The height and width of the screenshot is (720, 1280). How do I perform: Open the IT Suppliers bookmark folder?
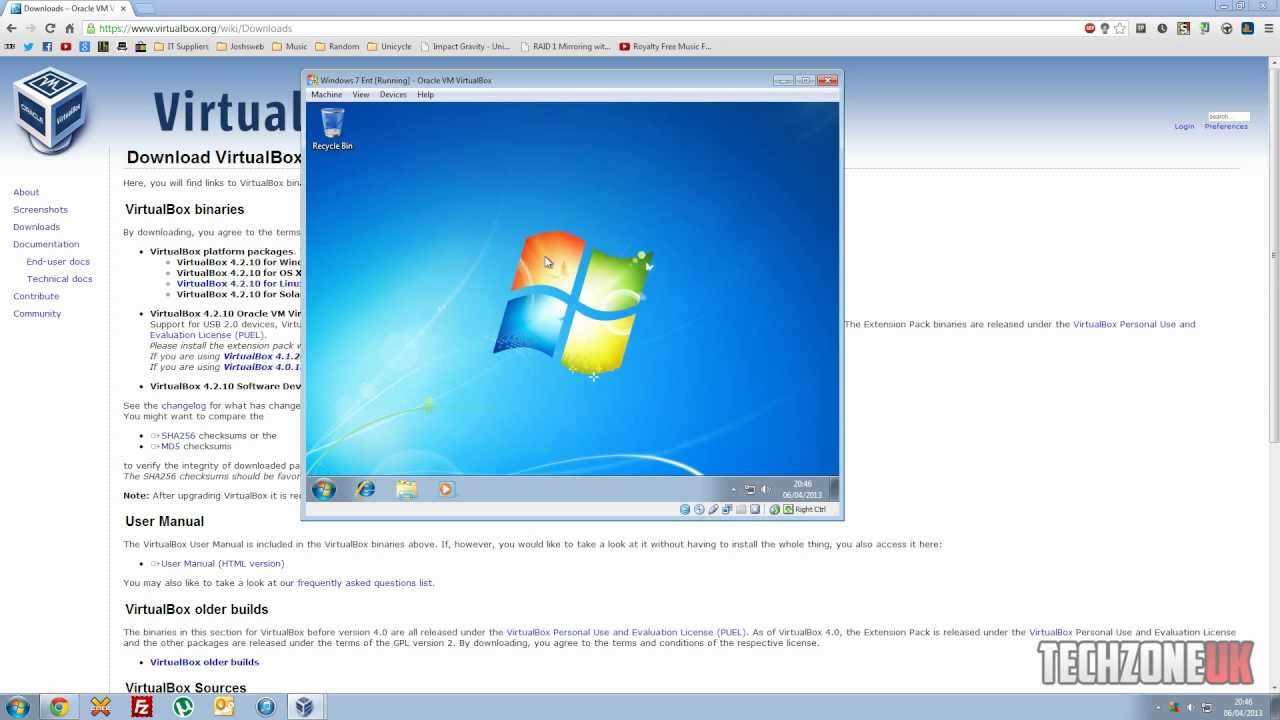(x=180, y=46)
